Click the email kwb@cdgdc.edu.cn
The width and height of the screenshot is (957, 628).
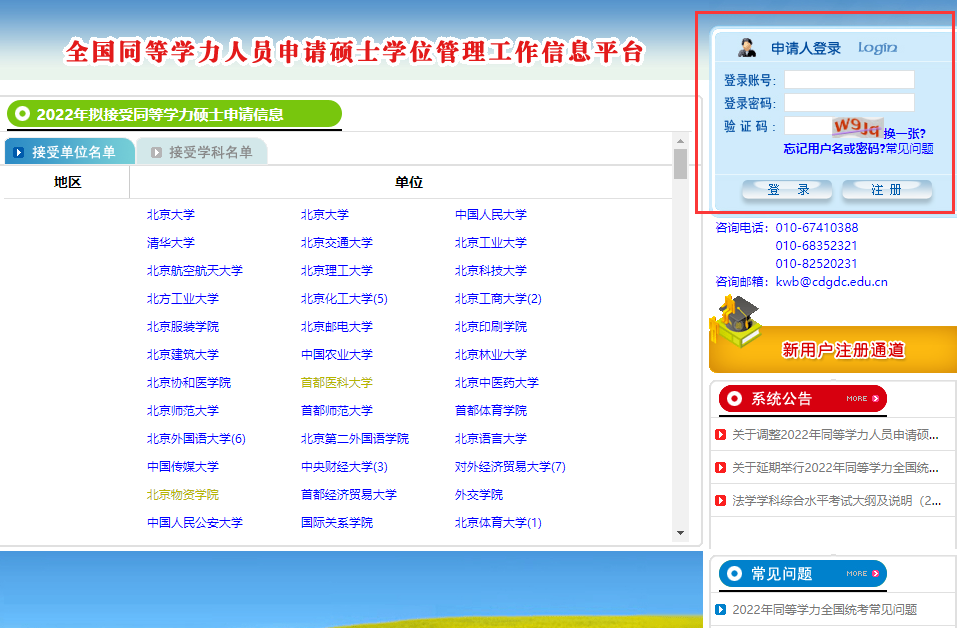pos(831,281)
